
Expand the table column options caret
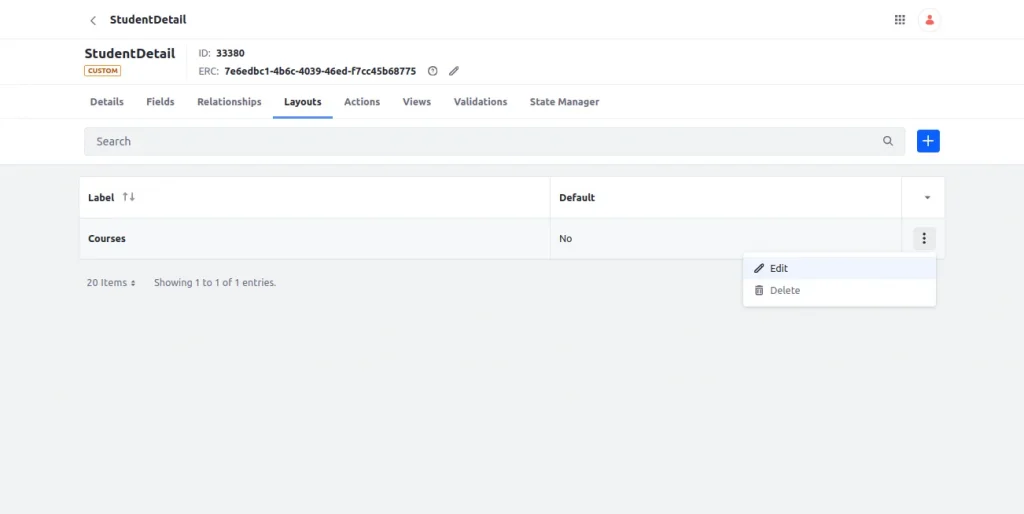pyautogui.click(x=927, y=198)
